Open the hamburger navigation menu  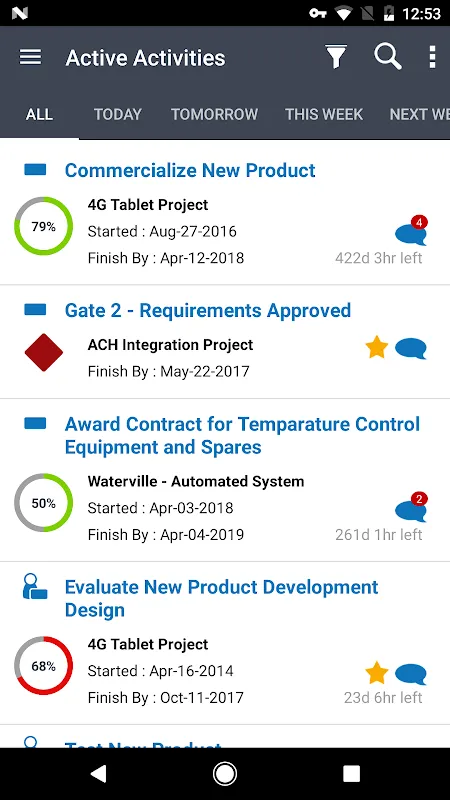[x=31, y=57]
